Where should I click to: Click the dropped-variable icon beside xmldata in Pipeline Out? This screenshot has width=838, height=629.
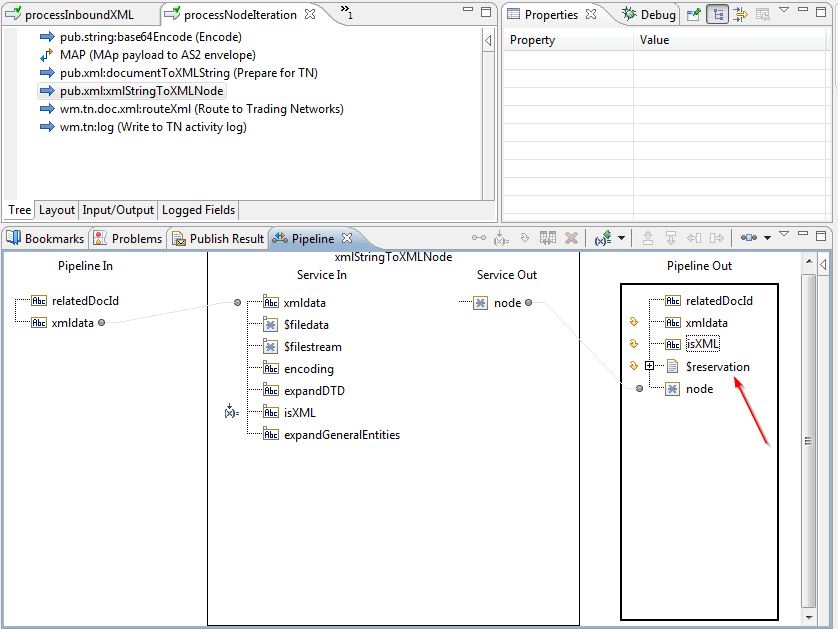(x=634, y=322)
